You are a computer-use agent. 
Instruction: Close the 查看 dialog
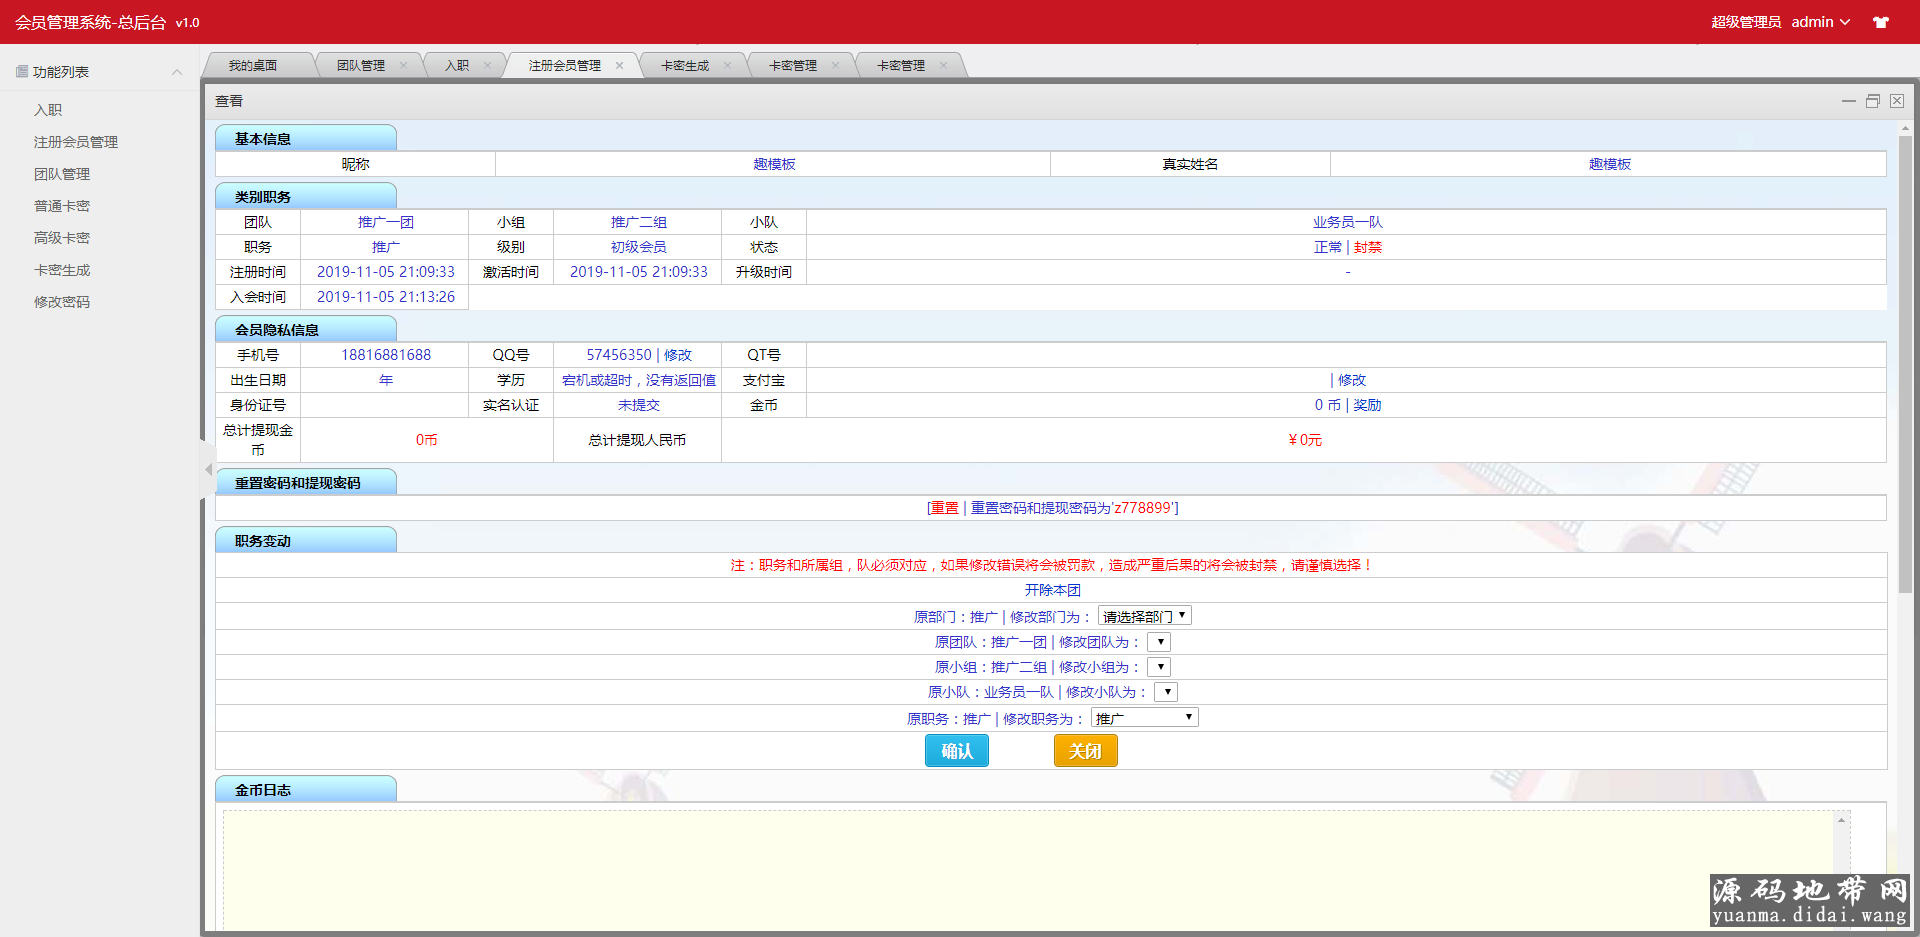tap(1897, 101)
